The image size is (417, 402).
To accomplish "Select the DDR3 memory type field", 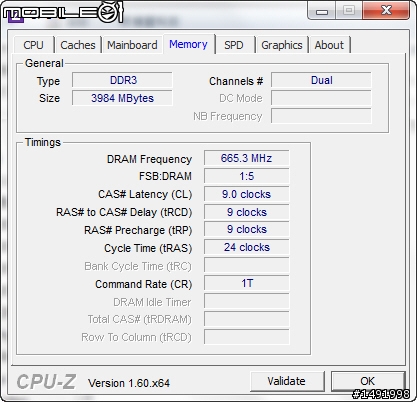I will pos(122,80).
